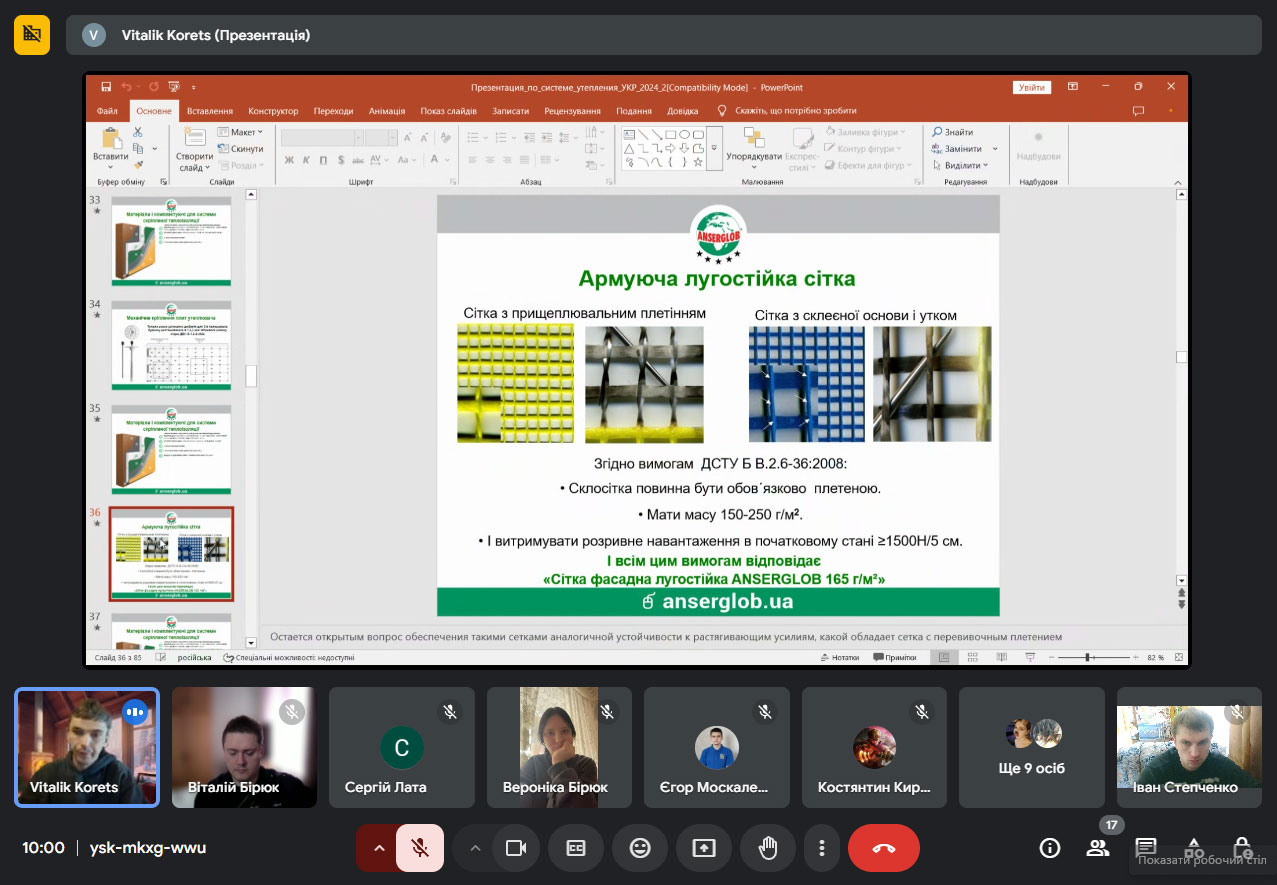This screenshot has height=885, width=1277.
Task: Click the fit slide to window icon
Action: (1178, 657)
